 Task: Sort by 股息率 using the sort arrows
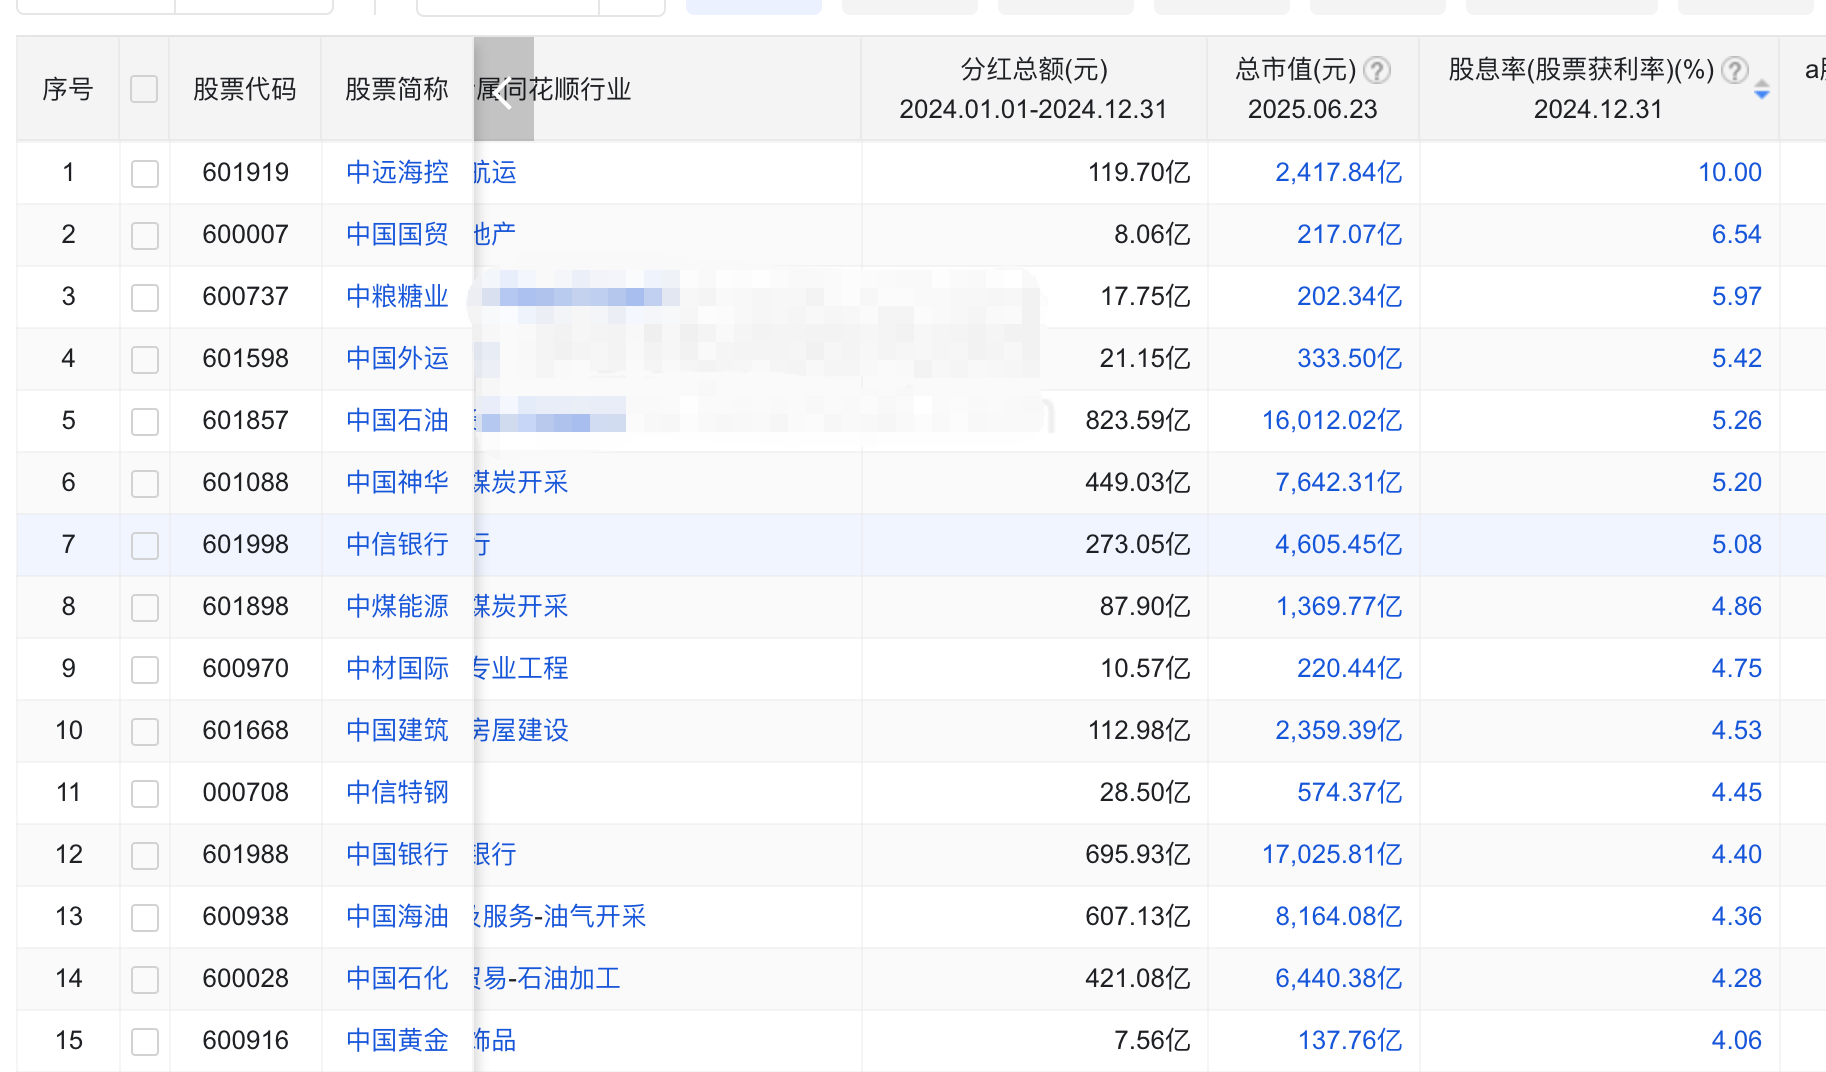pos(1762,90)
